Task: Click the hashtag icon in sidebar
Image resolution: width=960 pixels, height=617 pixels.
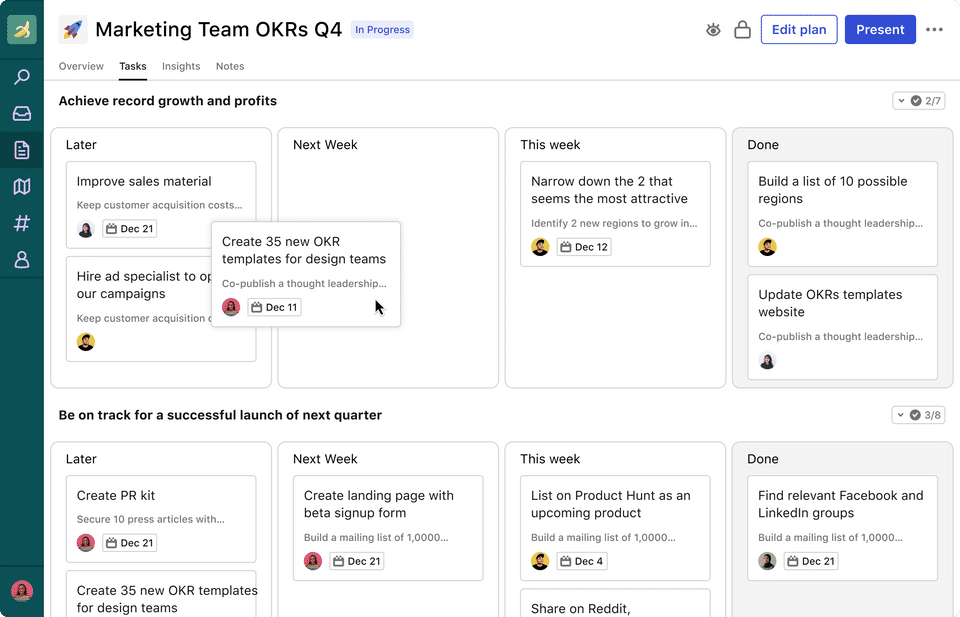Action: pos(22,223)
